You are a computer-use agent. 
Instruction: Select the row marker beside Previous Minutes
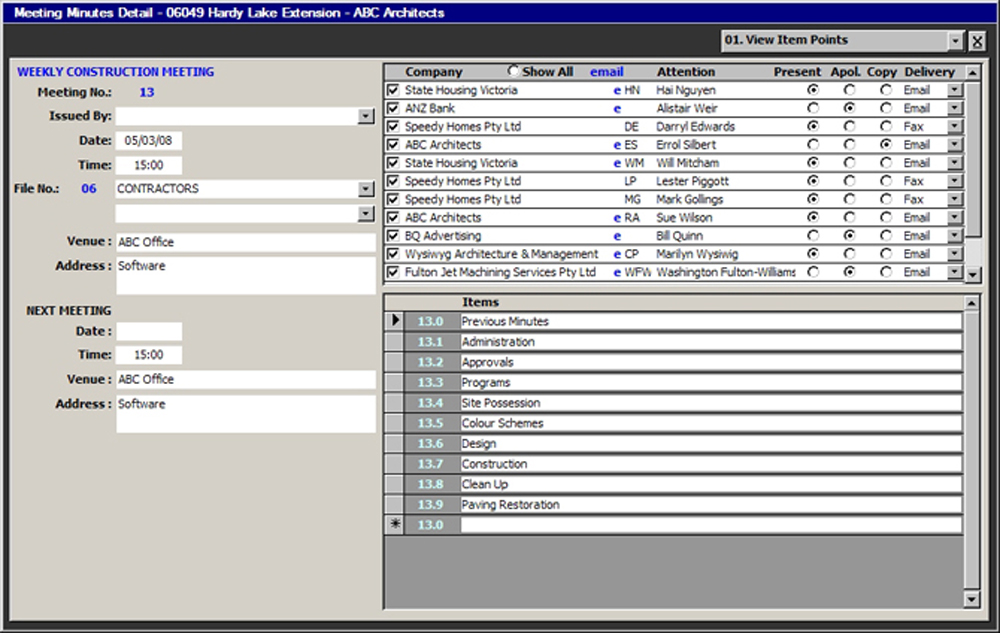coord(394,321)
